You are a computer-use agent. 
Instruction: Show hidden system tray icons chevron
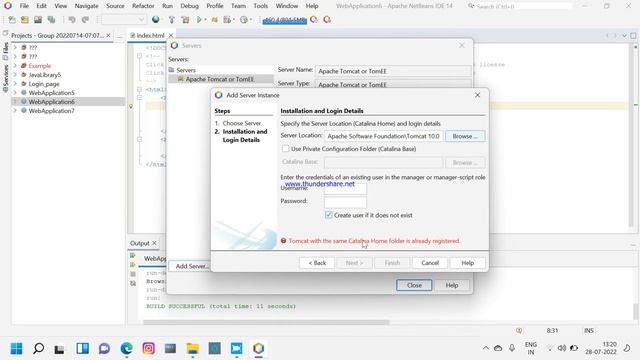pyautogui.click(x=486, y=348)
